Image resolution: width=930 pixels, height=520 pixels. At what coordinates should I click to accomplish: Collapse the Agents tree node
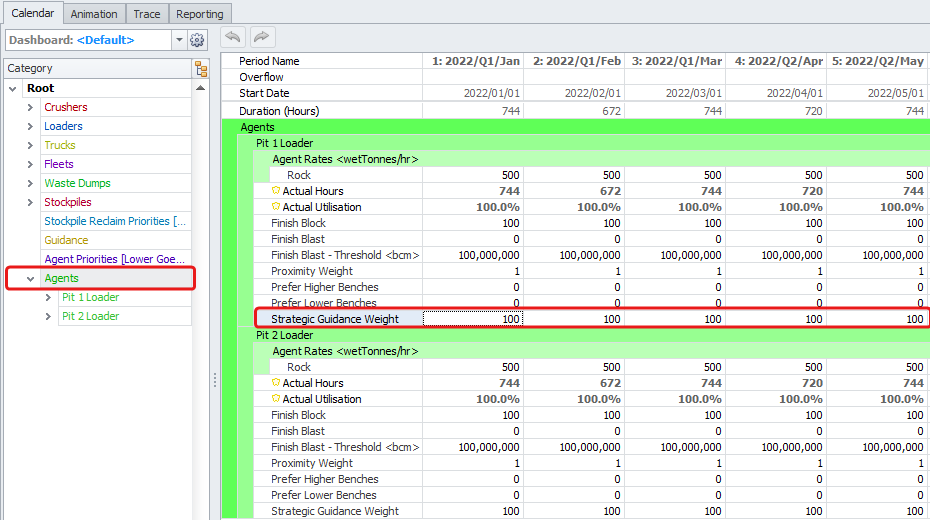[x=30, y=278]
